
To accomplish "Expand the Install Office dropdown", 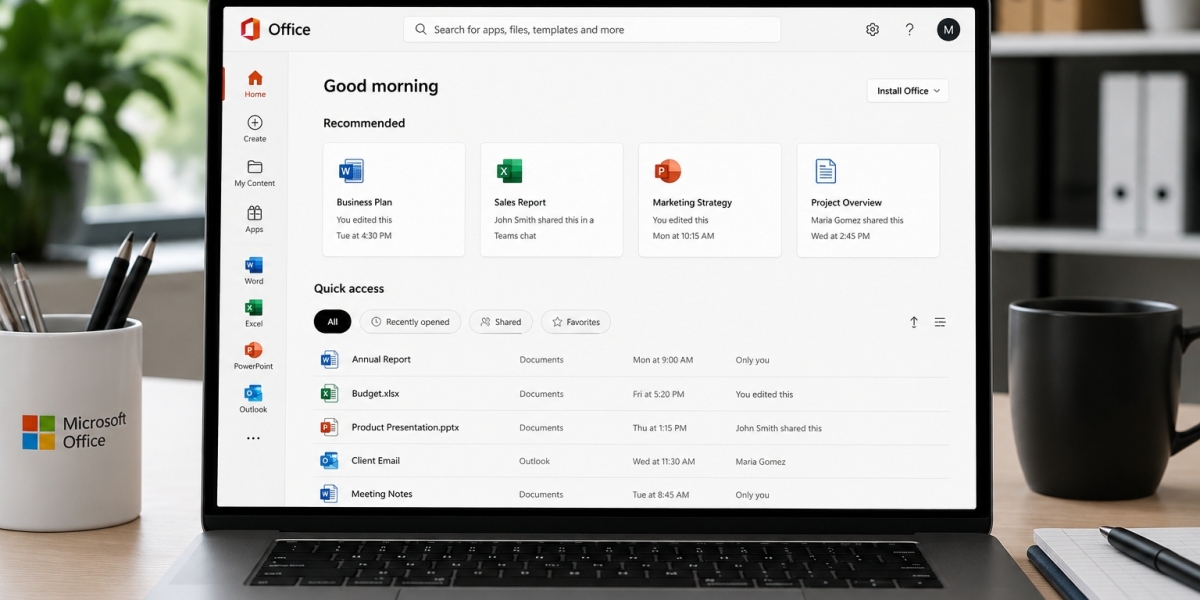I will pyautogui.click(x=908, y=91).
